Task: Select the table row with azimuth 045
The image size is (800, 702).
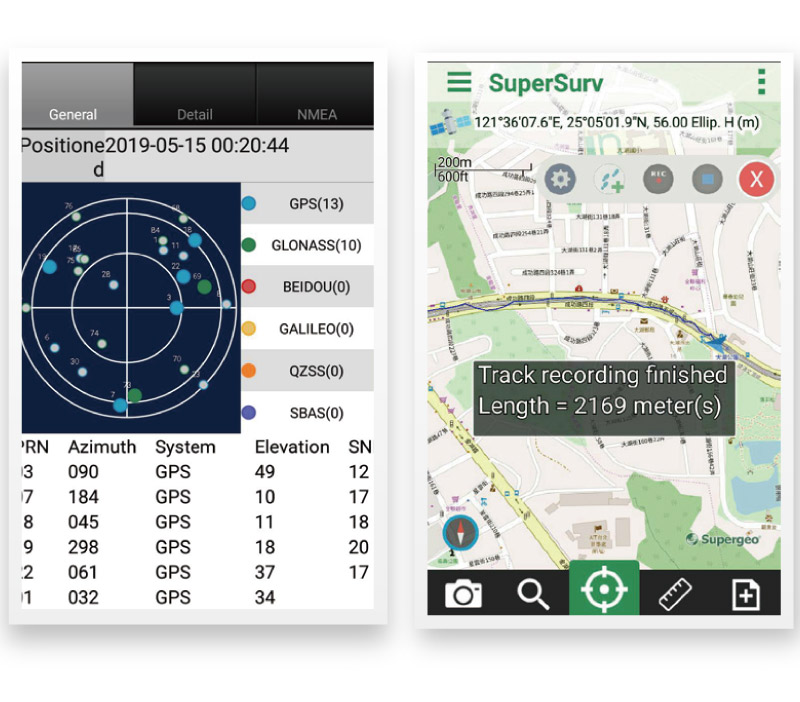Action: coord(197,522)
